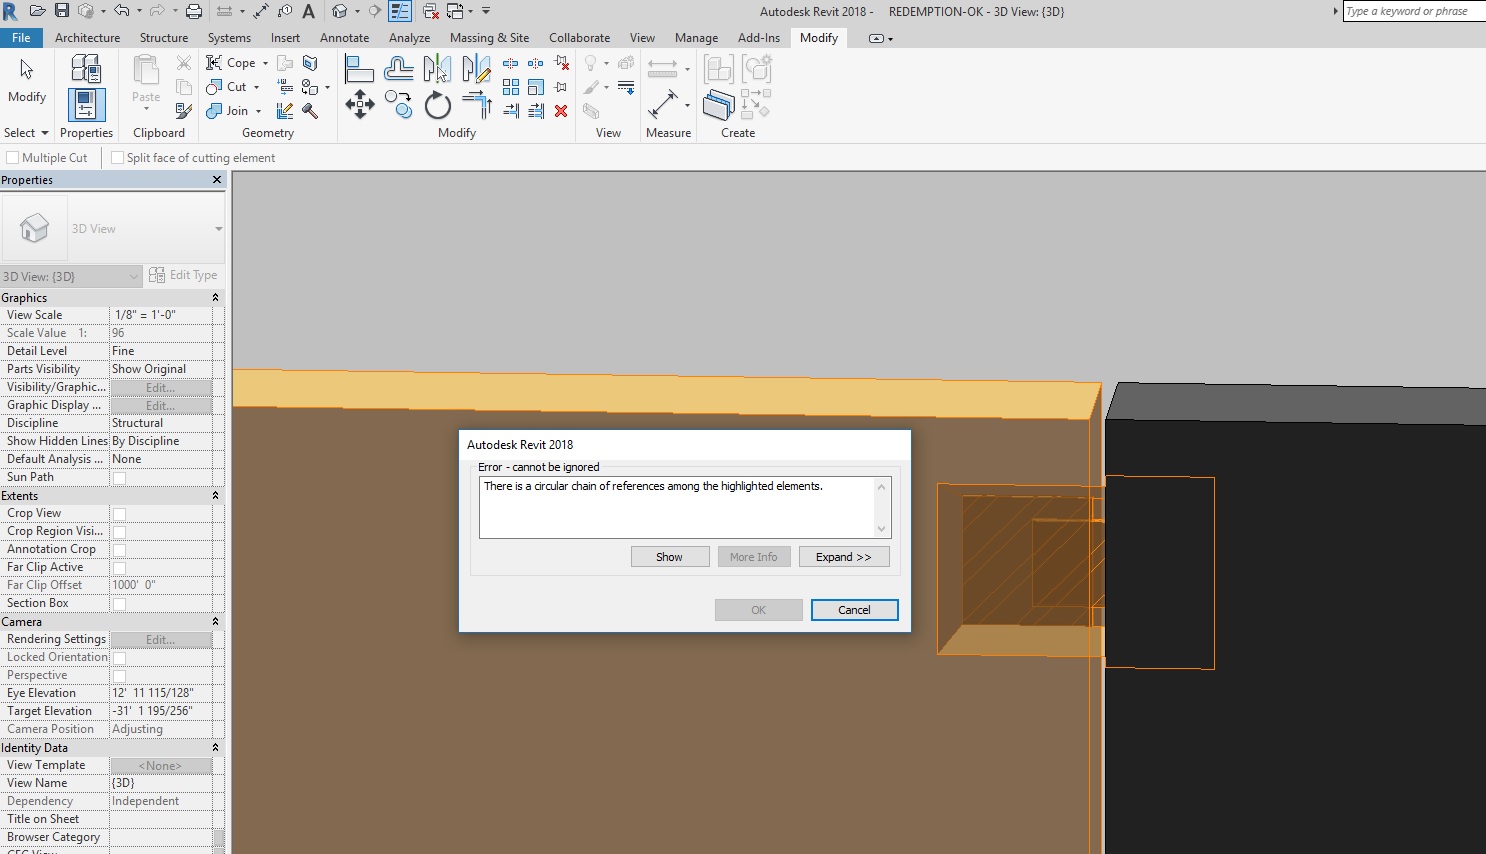Image resolution: width=1486 pixels, height=854 pixels.
Task: Switch to the Architecture ribbon tab
Action: click(x=88, y=37)
